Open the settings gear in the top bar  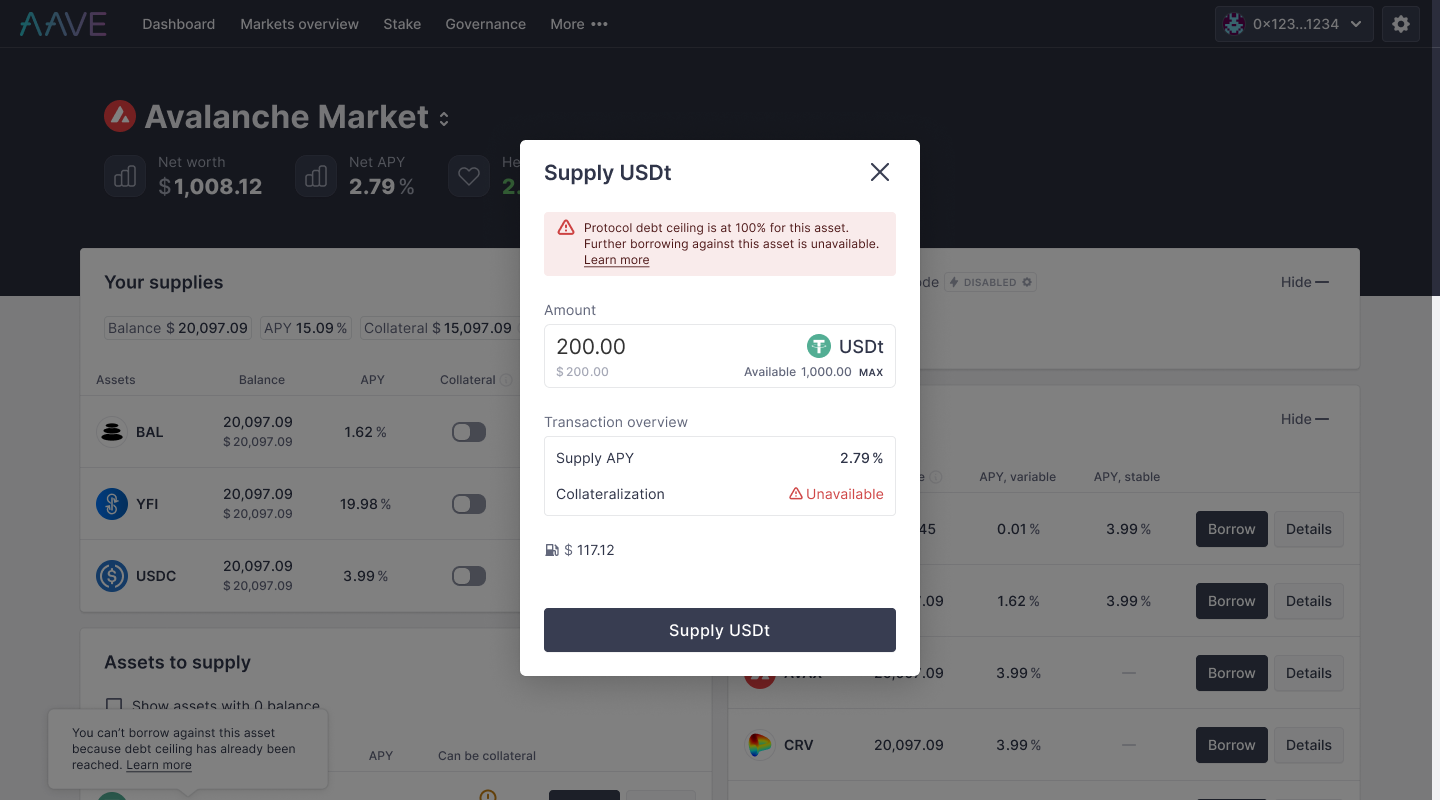point(1400,23)
